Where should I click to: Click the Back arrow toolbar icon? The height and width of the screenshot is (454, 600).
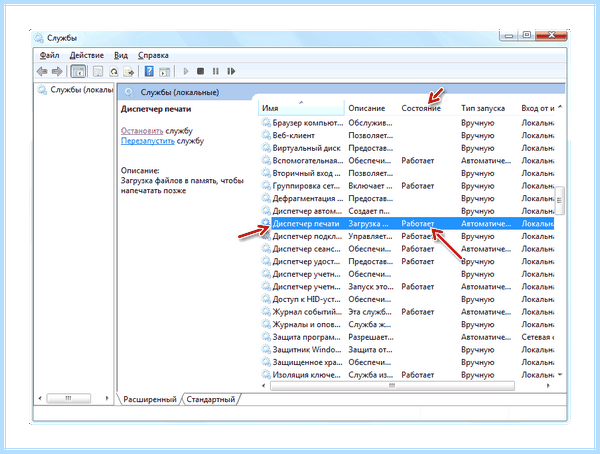point(42,71)
